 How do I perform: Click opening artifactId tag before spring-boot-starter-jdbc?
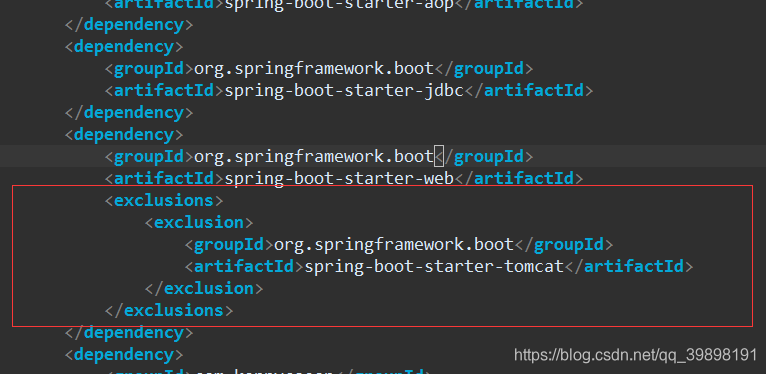[164, 91]
